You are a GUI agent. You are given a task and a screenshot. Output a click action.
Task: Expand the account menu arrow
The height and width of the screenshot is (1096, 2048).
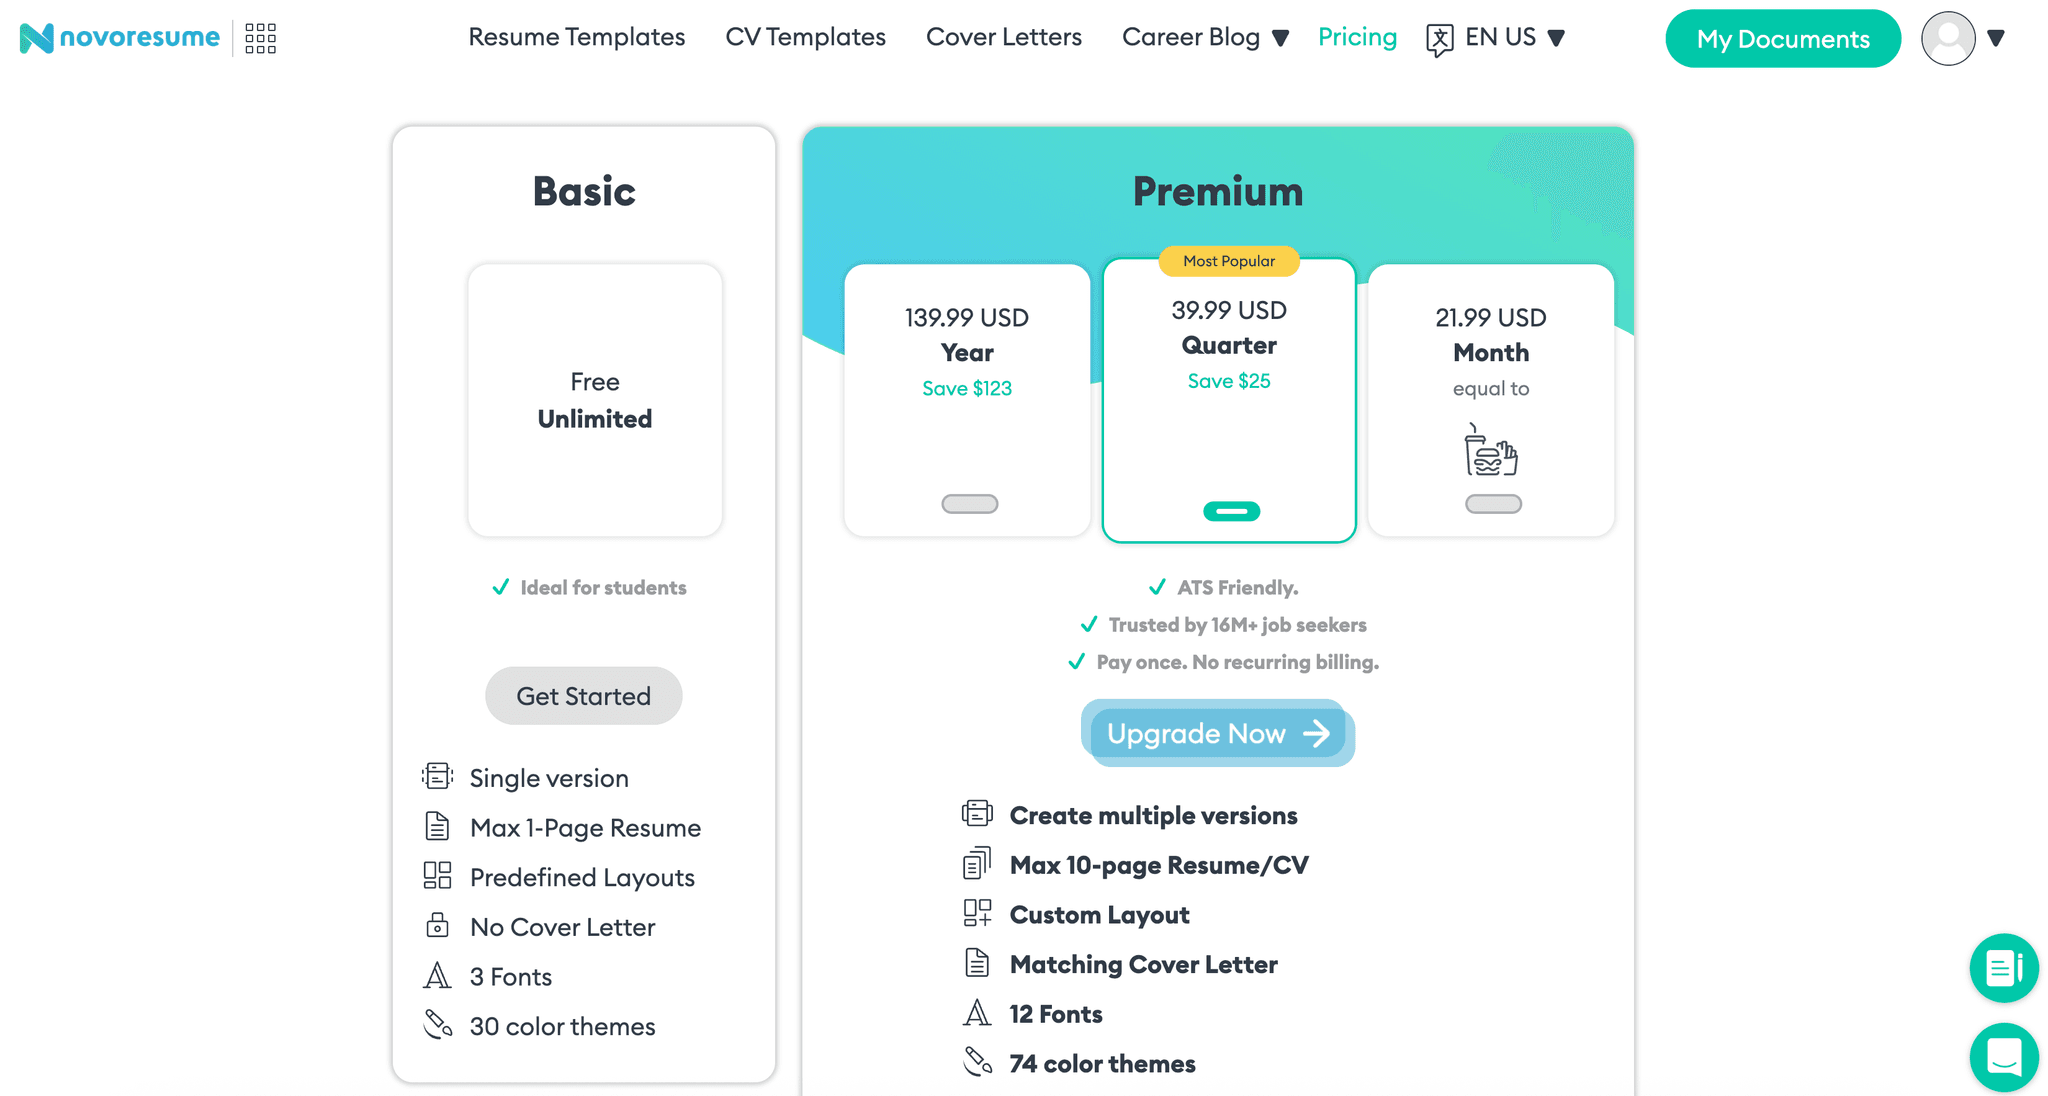pyautogui.click(x=1996, y=38)
